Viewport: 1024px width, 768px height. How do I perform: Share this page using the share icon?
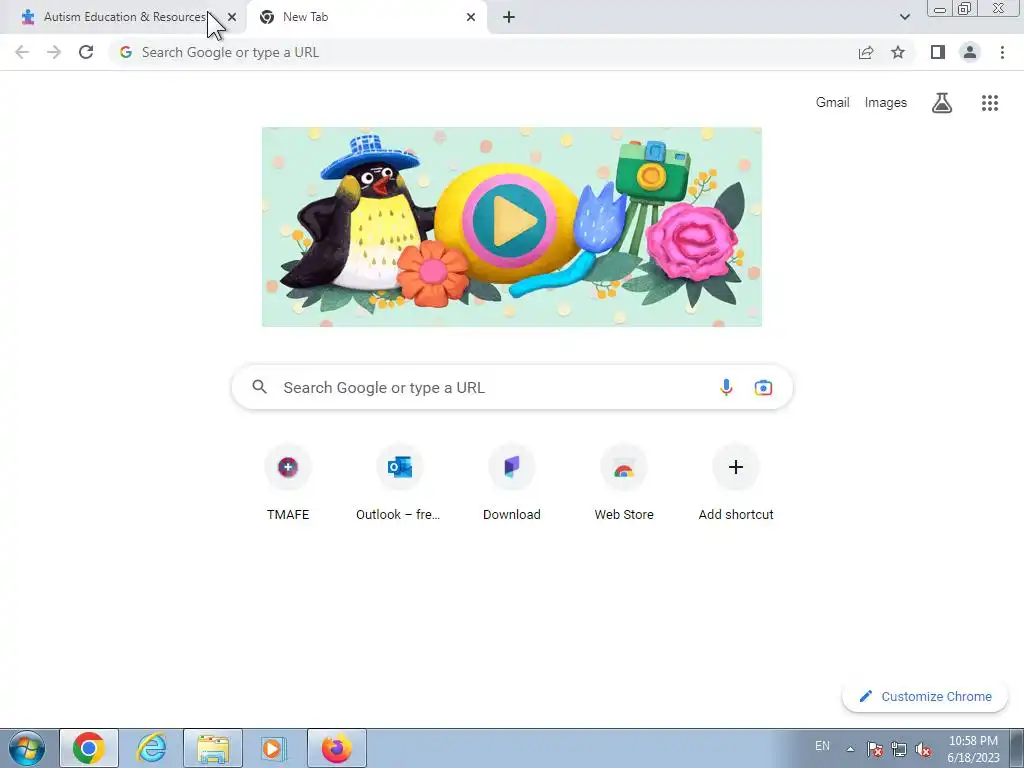pos(866,52)
